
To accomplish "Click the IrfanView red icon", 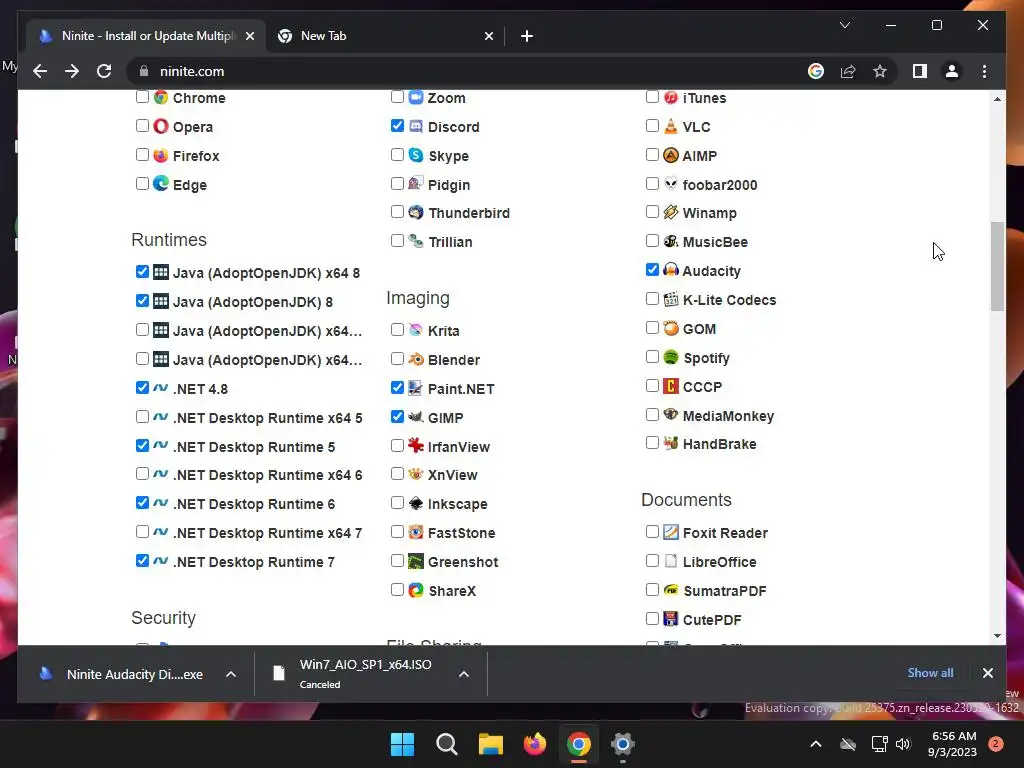I will click(x=416, y=446).
